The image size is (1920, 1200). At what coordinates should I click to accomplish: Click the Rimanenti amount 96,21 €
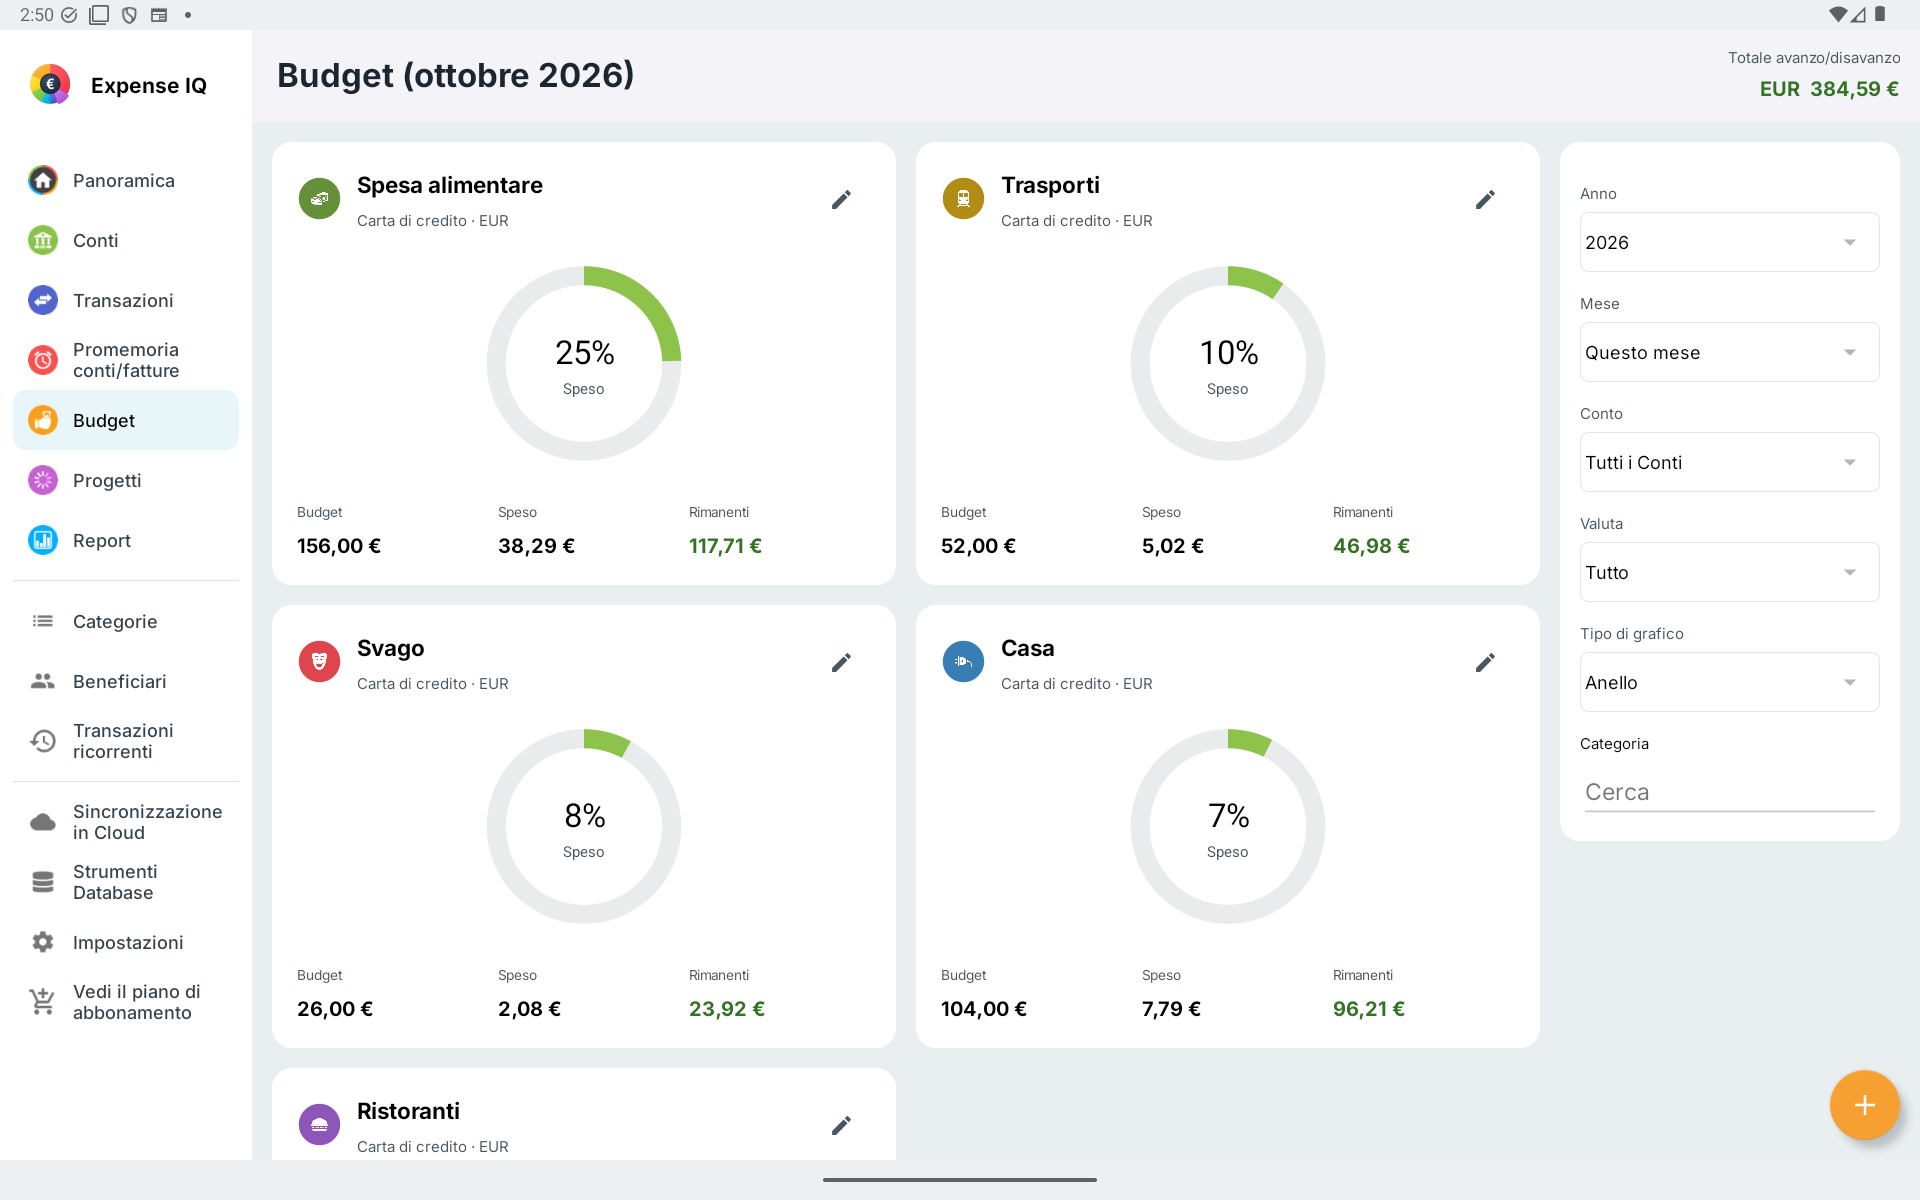point(1368,1009)
